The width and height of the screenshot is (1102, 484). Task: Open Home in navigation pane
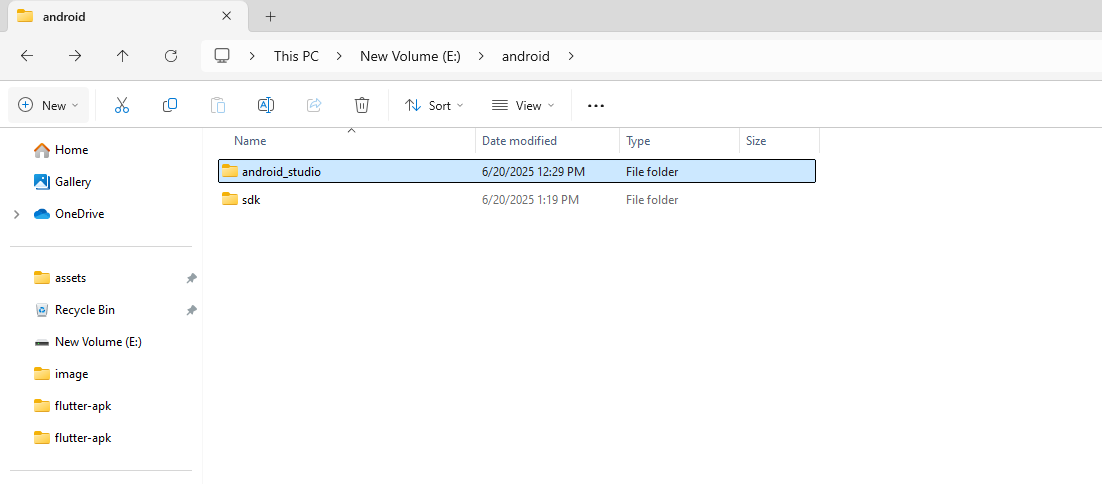point(61,150)
